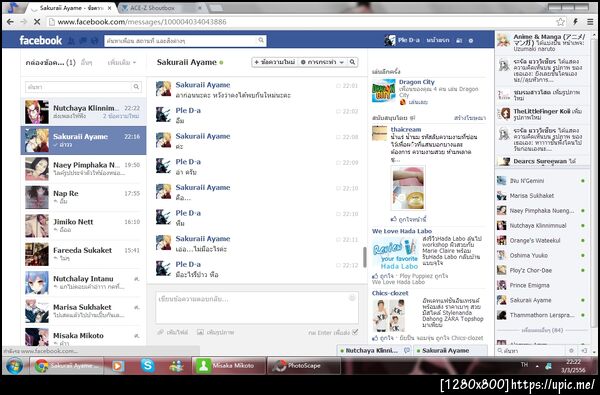Open Fareeda Sukaket conversation
The width and height of the screenshot is (600, 395).
pyautogui.click(x=83, y=254)
